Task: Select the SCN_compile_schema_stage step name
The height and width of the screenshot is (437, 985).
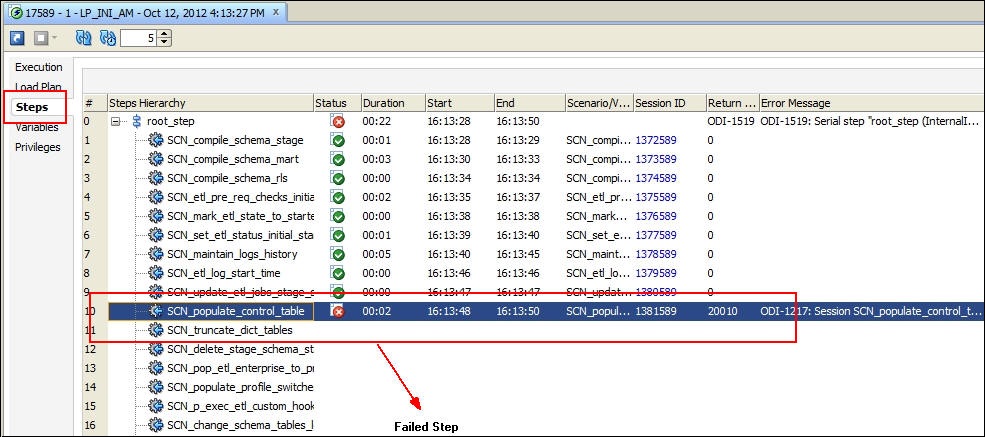Action: tap(235, 140)
